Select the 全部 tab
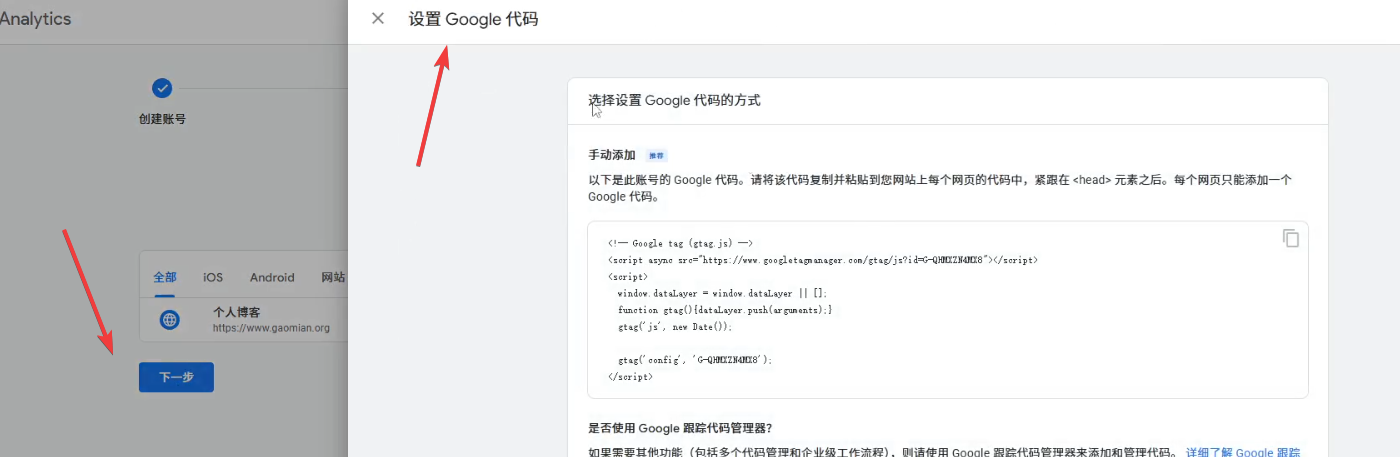The height and width of the screenshot is (457, 1400). [164, 277]
